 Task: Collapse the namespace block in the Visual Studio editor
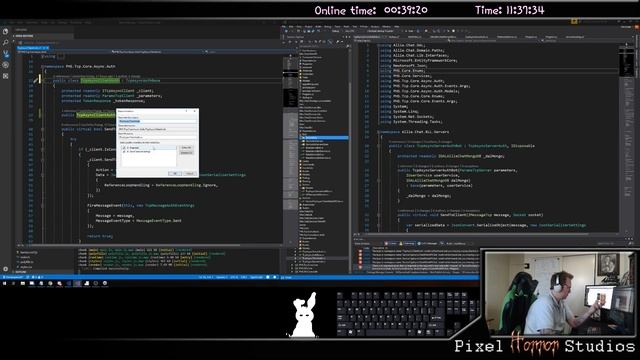click(x=378, y=132)
